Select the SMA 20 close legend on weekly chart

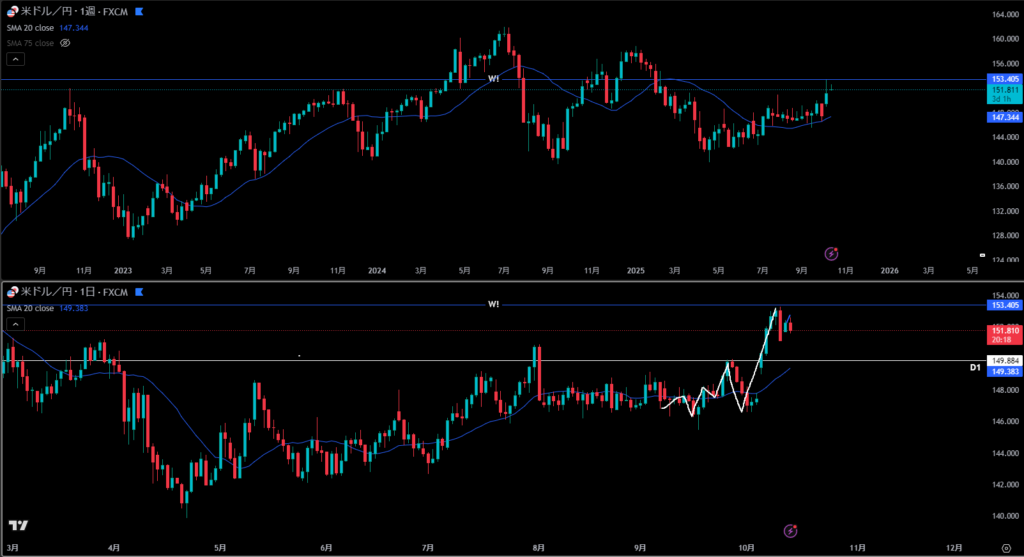[31, 28]
